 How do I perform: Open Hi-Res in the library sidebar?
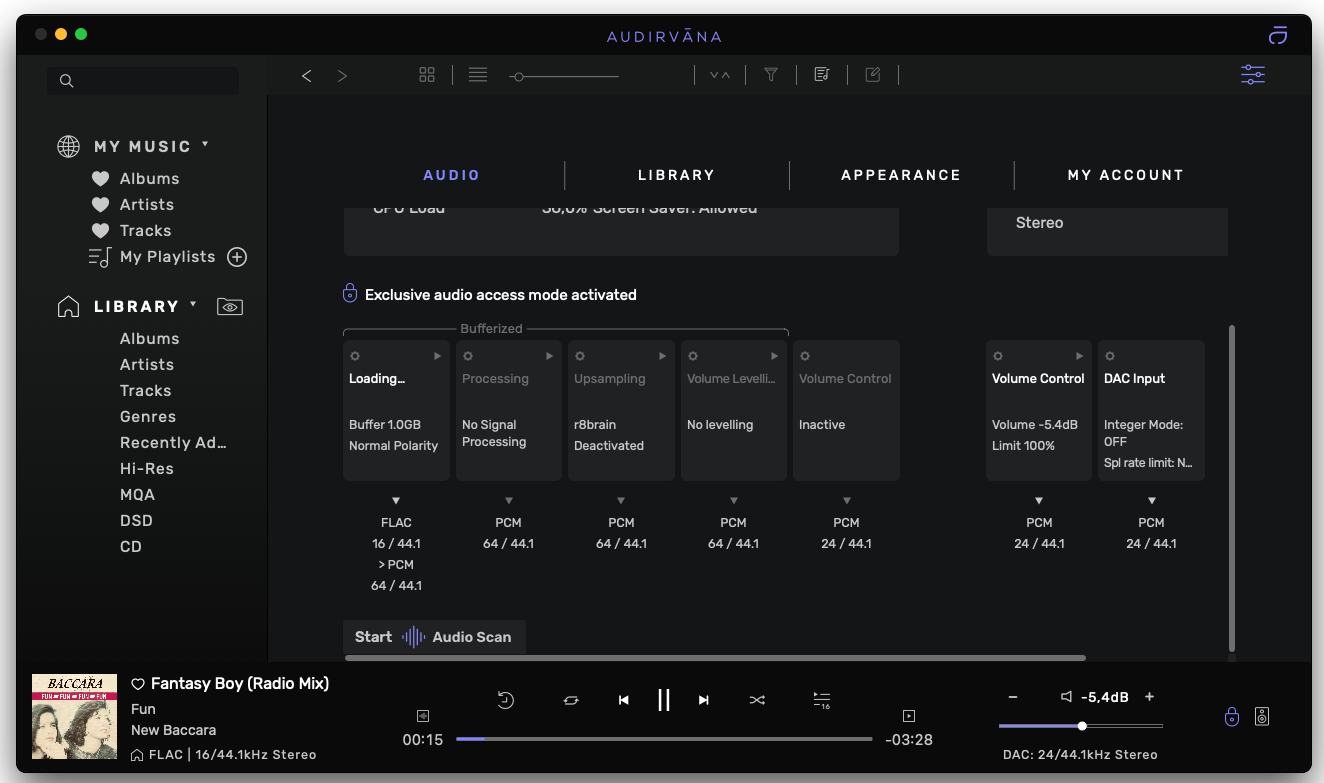[146, 469]
